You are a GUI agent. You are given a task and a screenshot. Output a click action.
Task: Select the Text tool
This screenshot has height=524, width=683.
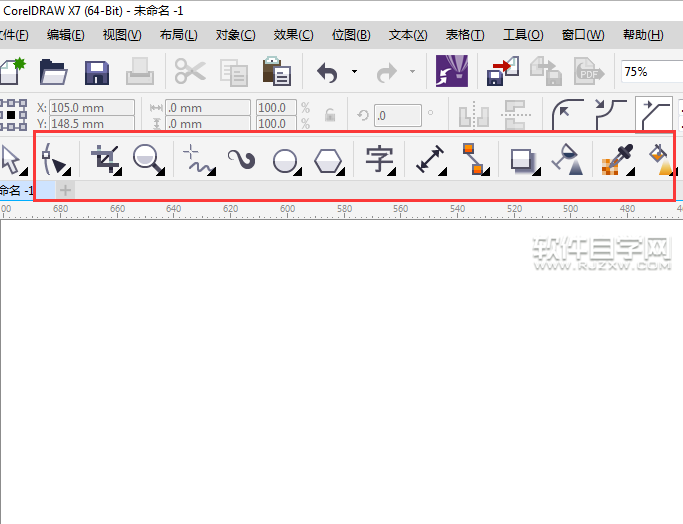[x=380, y=160]
